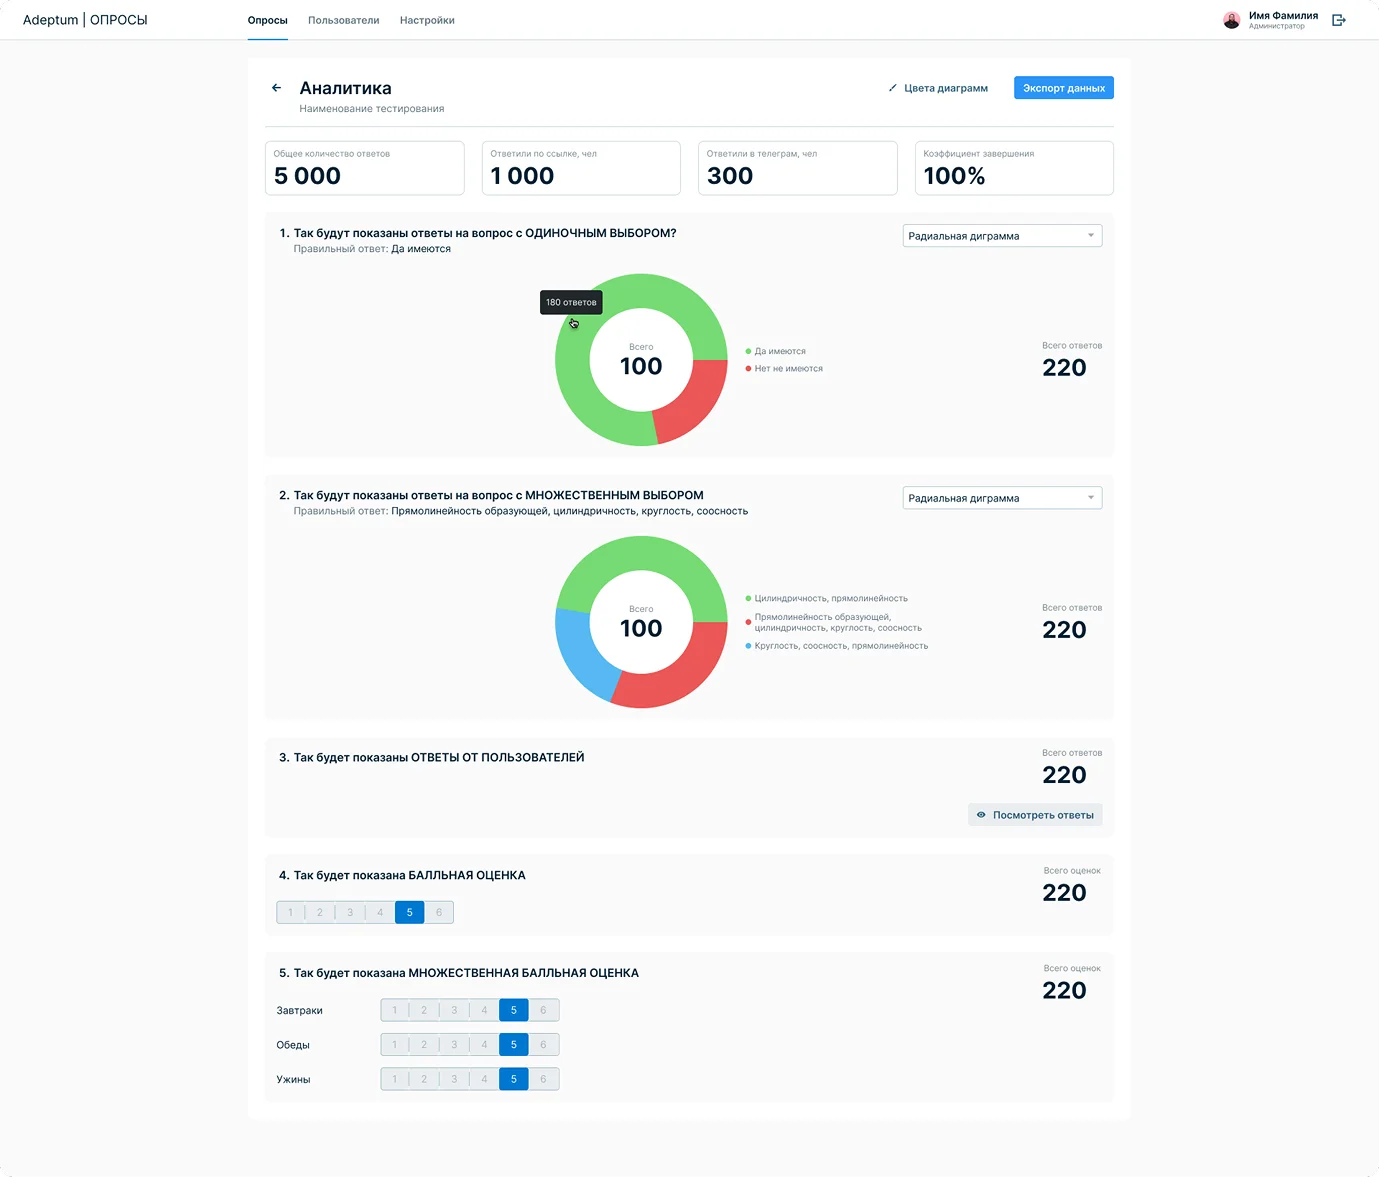The height and width of the screenshot is (1177, 1379).
Task: Click the Имя Фамилия username text
Action: click(x=1283, y=15)
